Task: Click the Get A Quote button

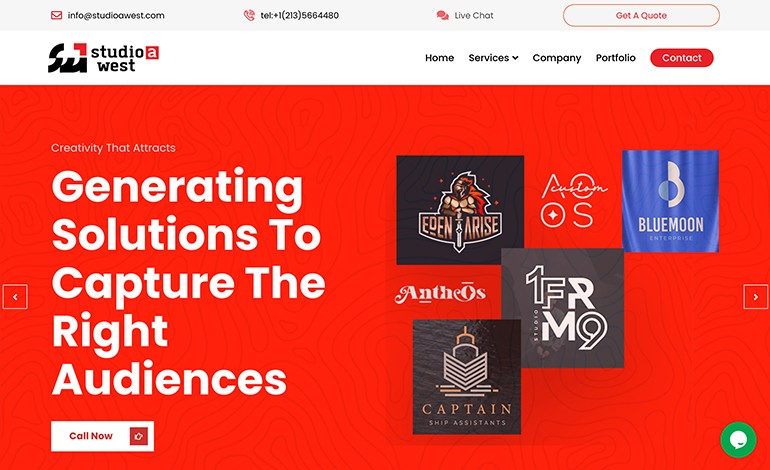Action: [641, 15]
